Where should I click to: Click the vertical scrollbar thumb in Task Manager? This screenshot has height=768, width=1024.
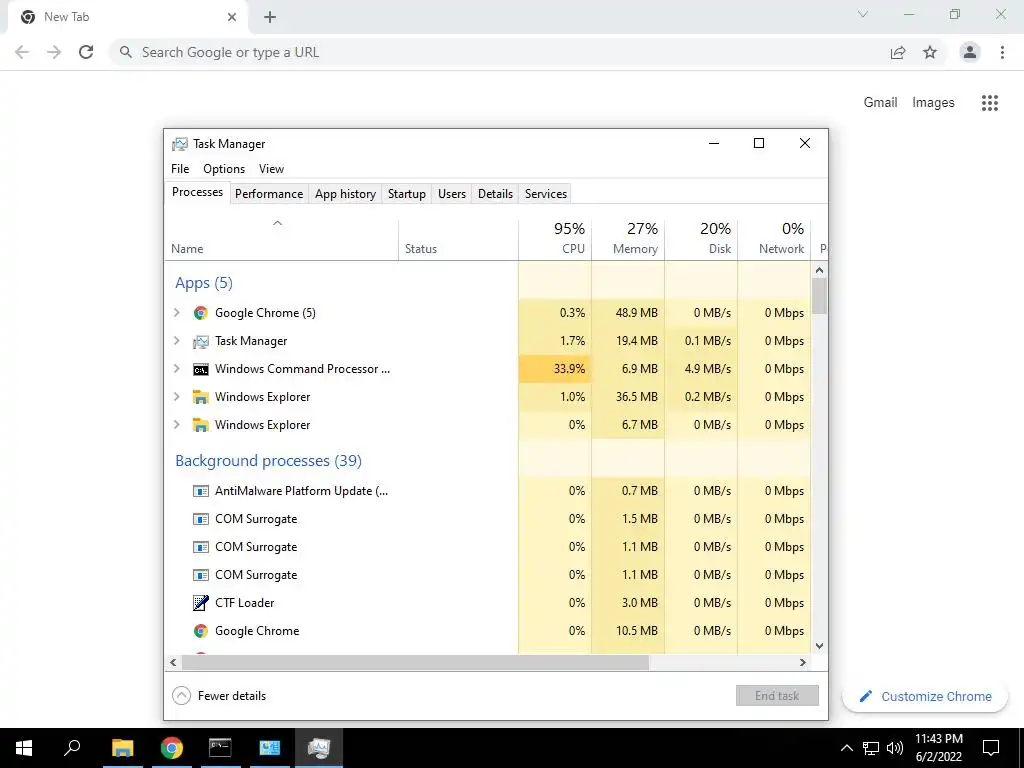coord(820,296)
